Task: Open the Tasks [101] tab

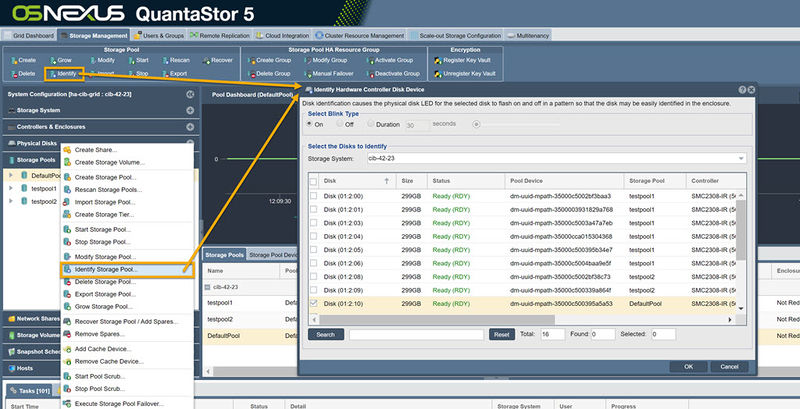Action: [x=30, y=391]
